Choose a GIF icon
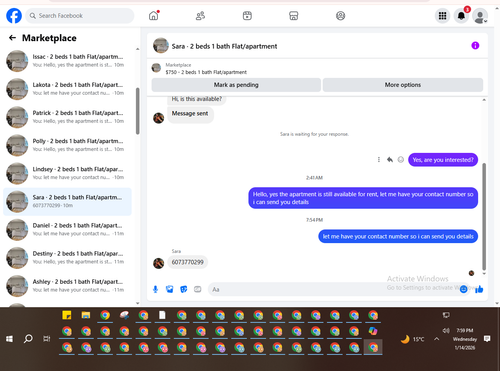 click(198, 289)
